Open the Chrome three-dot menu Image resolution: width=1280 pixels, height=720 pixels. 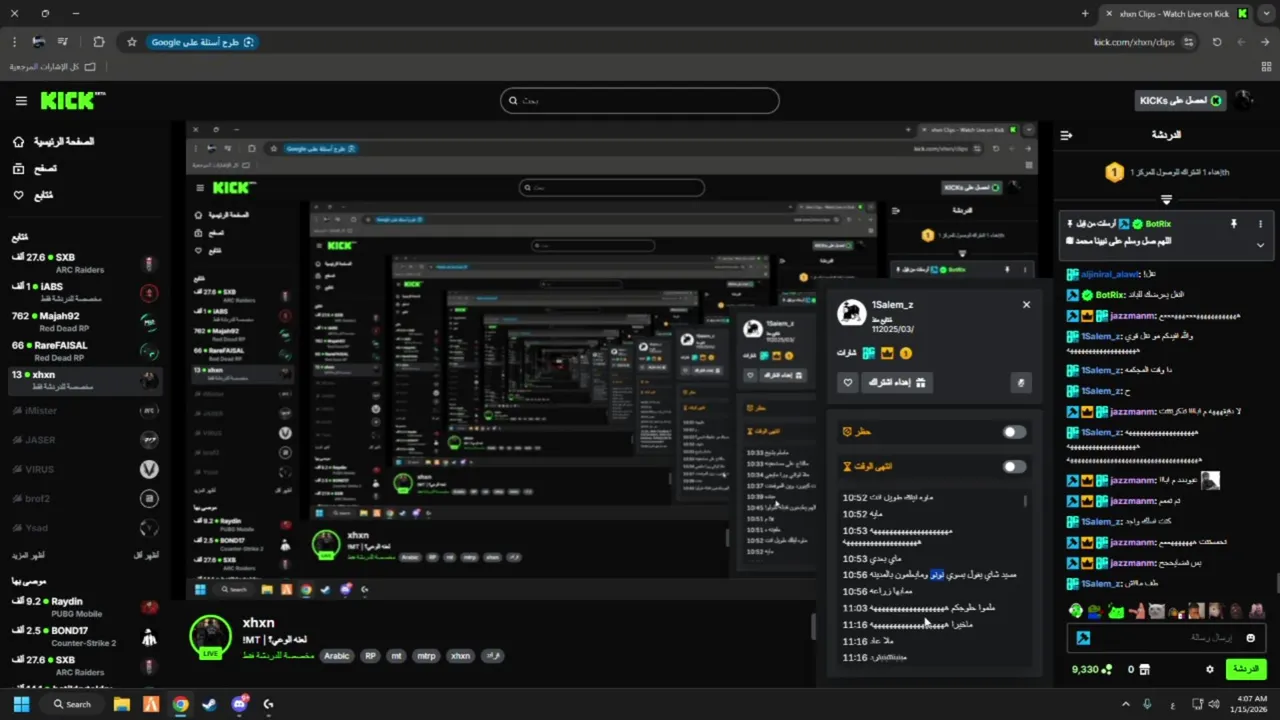tap(14, 42)
